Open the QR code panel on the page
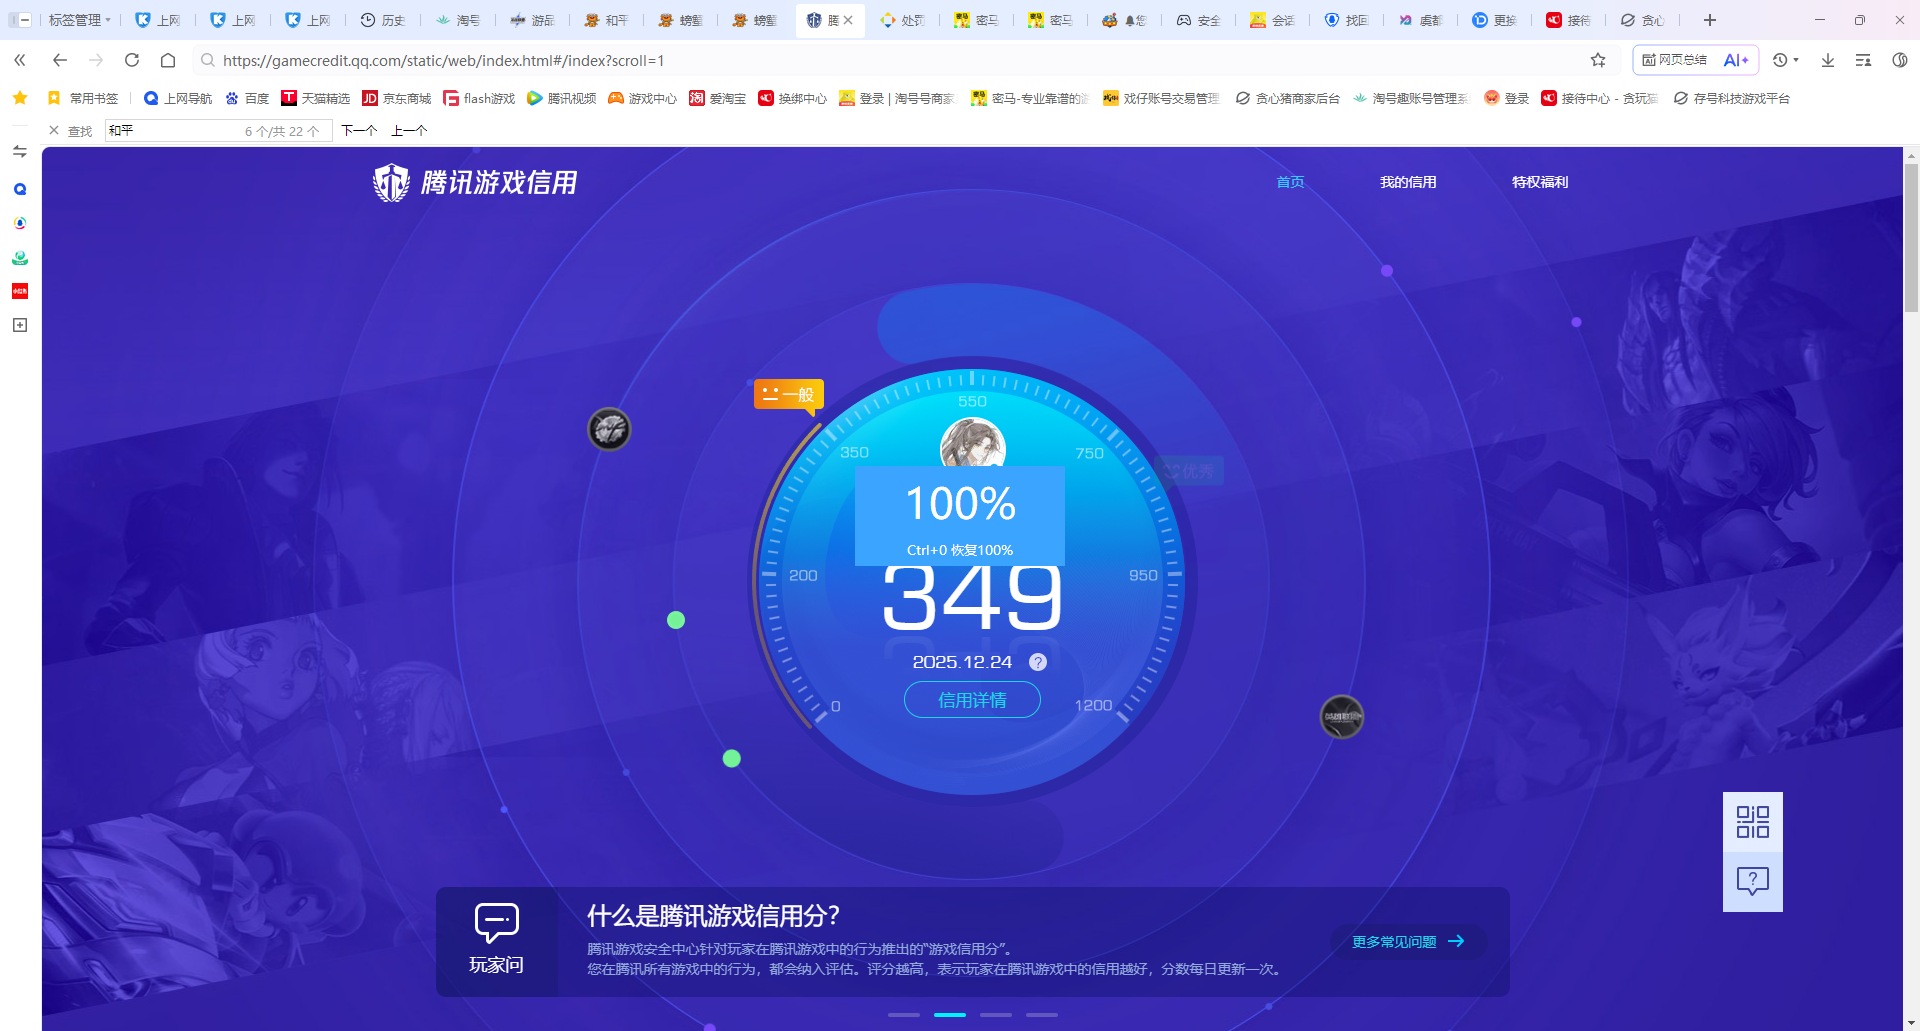The image size is (1920, 1031). (x=1751, y=820)
